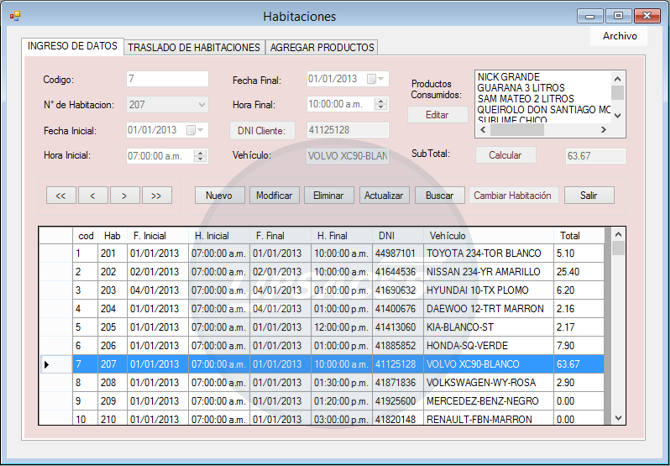Click the Actualizar button
This screenshot has height=466, width=670.
coord(384,195)
